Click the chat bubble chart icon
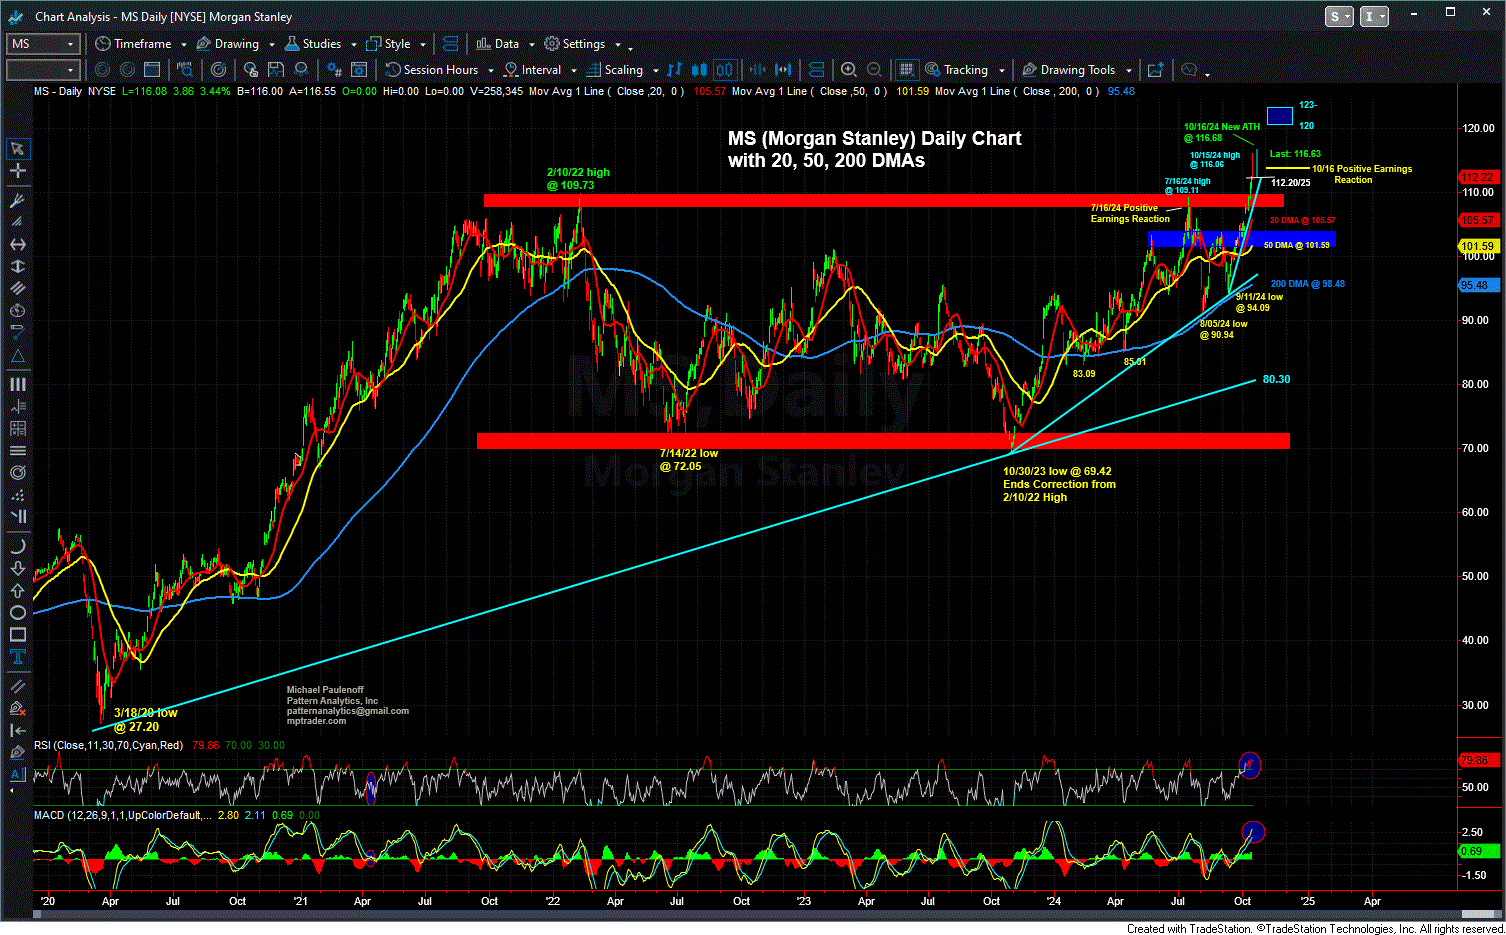The width and height of the screenshot is (1506, 935). (1189, 70)
